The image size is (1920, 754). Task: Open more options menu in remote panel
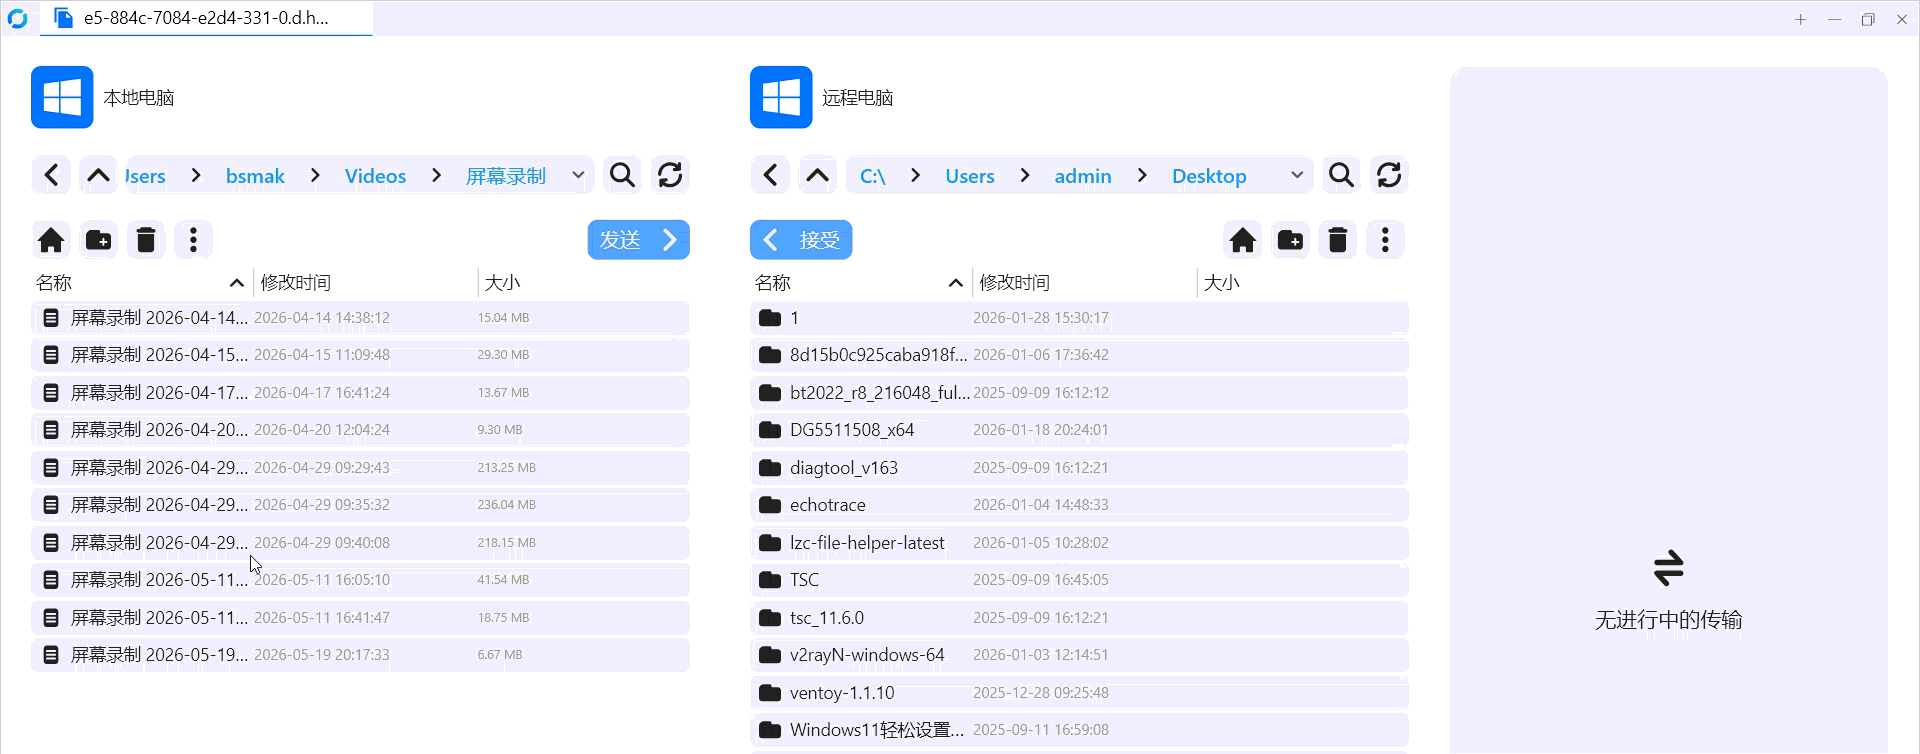pyautogui.click(x=1385, y=240)
